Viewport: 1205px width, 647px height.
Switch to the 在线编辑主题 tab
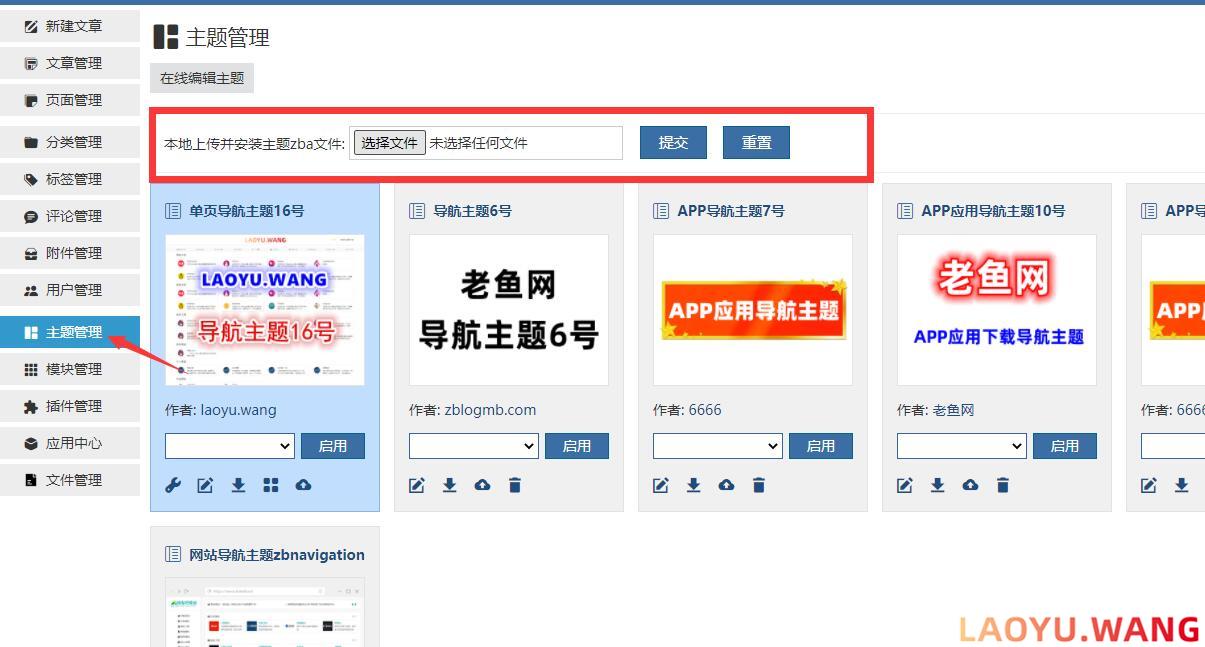click(201, 77)
